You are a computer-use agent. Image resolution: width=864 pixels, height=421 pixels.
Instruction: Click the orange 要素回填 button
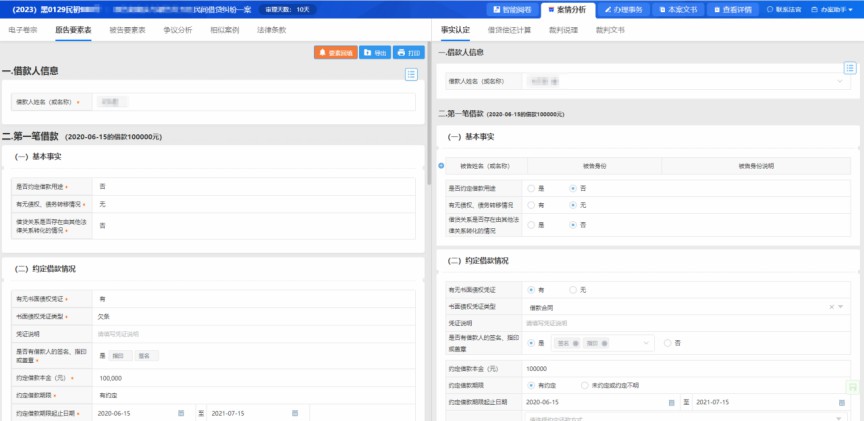coord(336,53)
